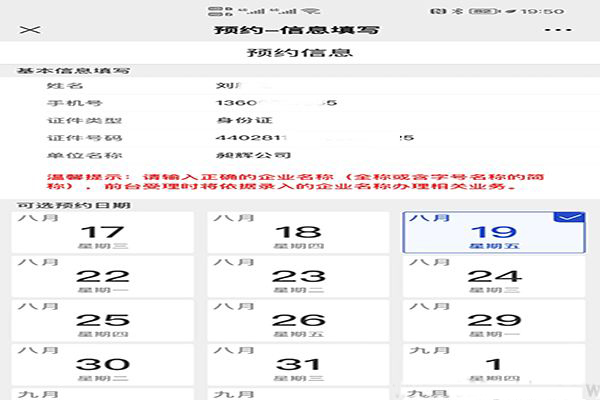Tap the Wi-Fi signal icon in status bar
Viewport: 600px width, 400px height.
coord(311,11)
